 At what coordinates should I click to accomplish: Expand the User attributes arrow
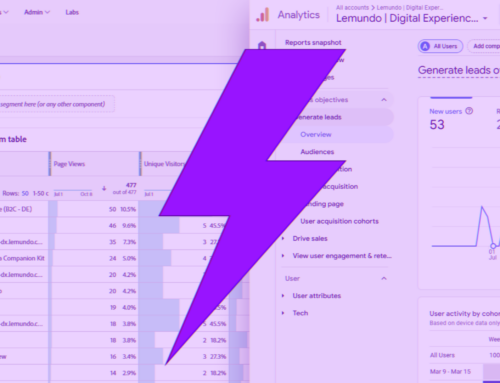(x=283, y=296)
